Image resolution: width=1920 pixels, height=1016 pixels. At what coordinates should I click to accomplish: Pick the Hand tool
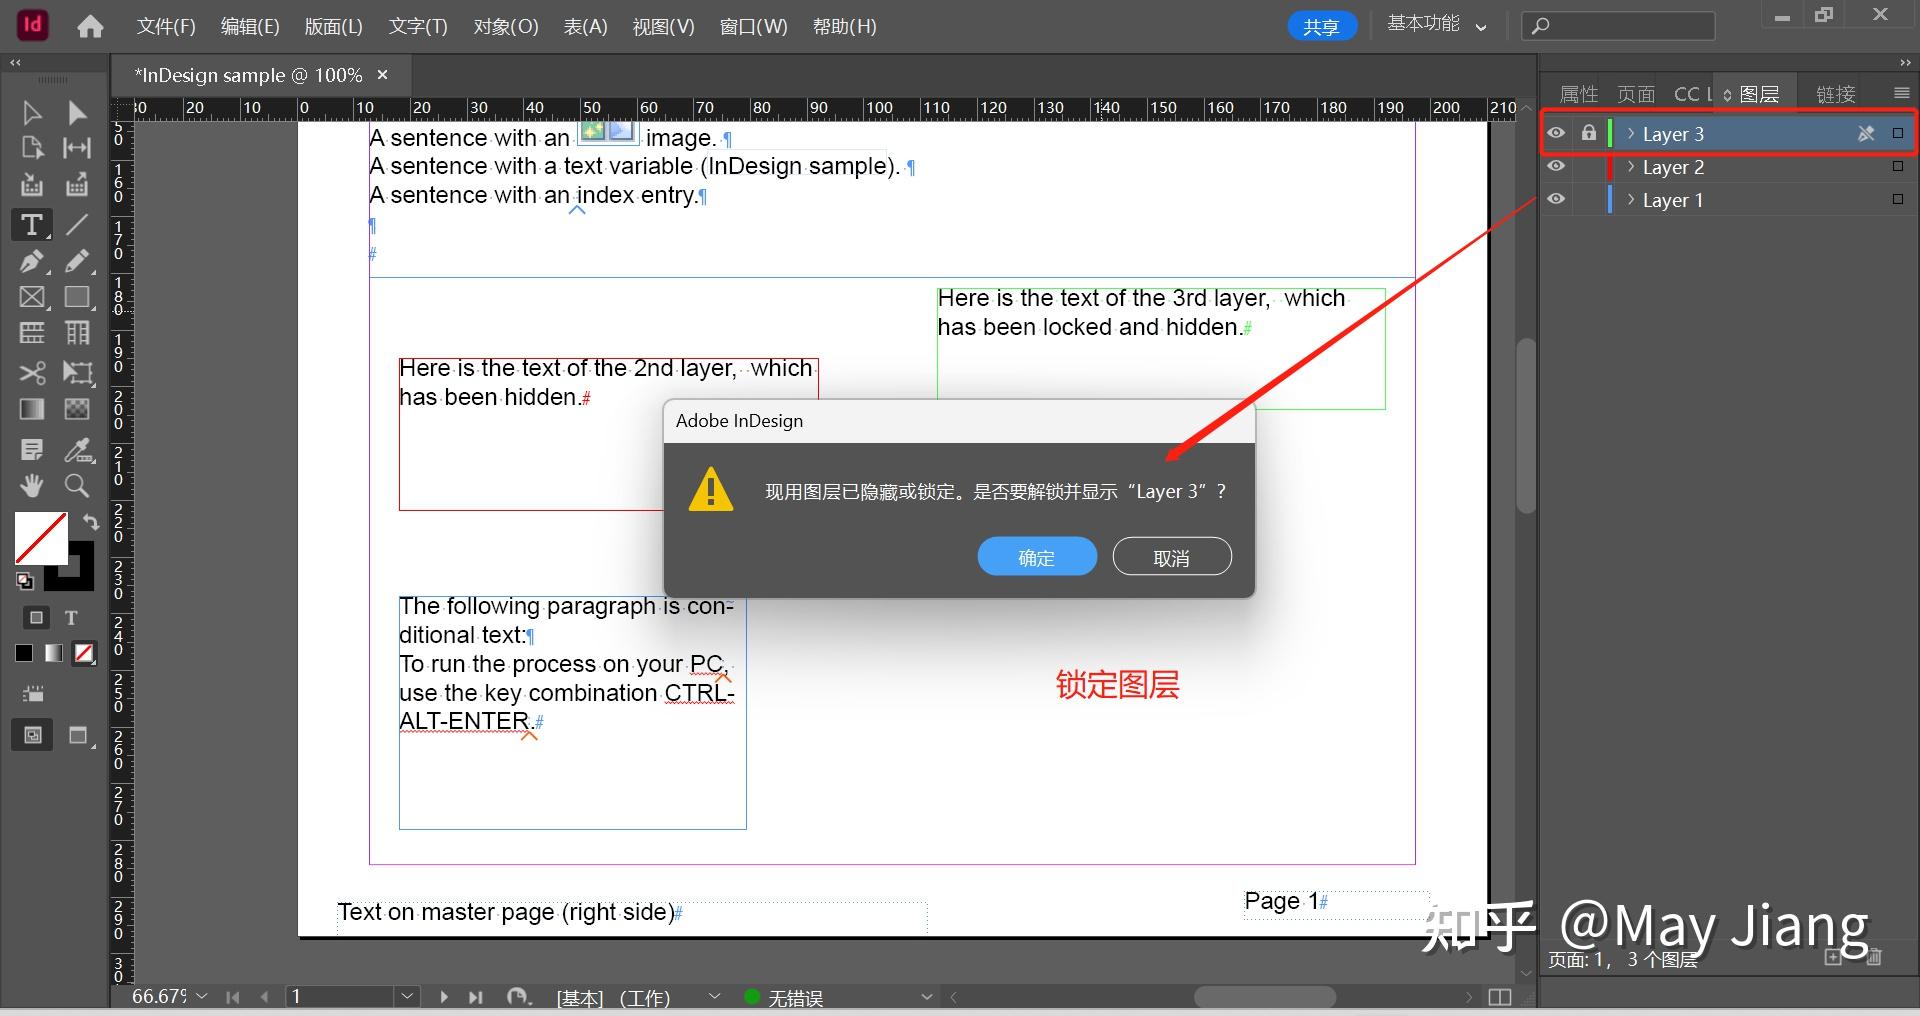pos(31,486)
